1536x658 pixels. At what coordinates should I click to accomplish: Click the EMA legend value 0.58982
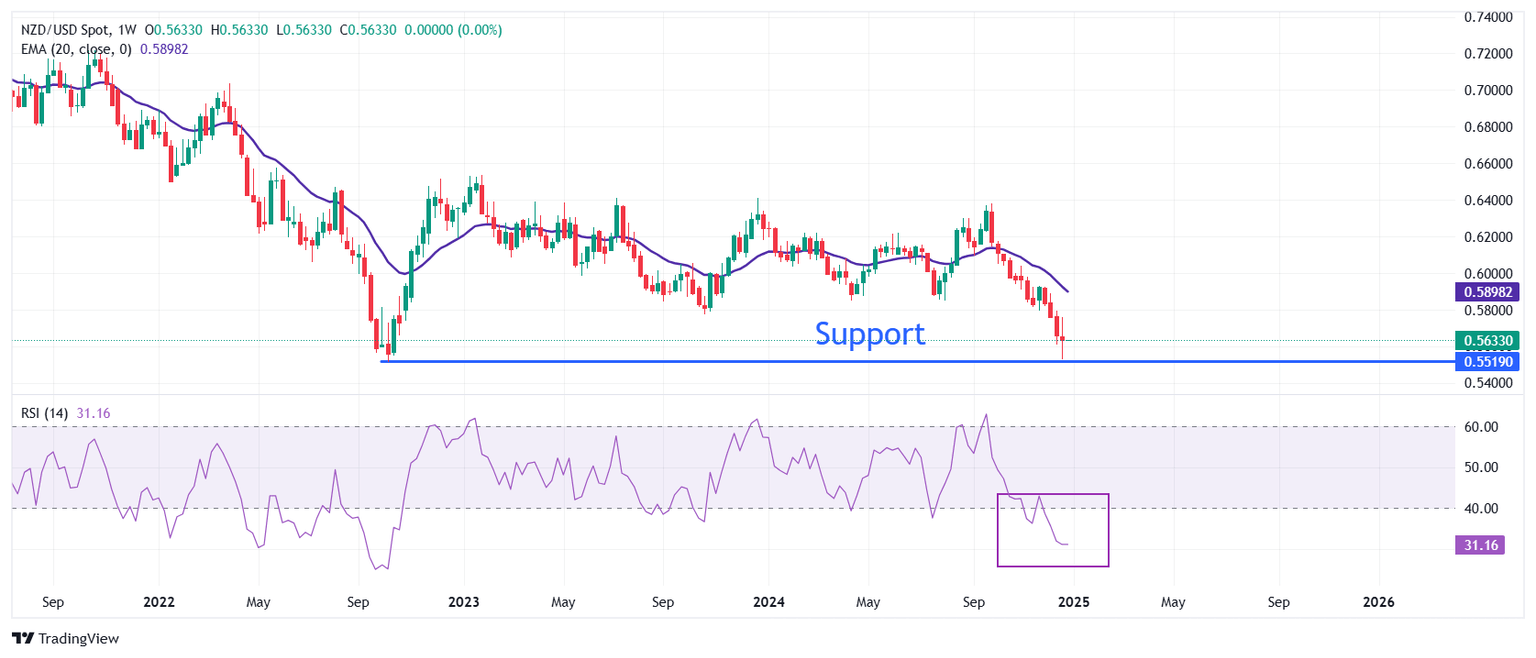pos(166,49)
